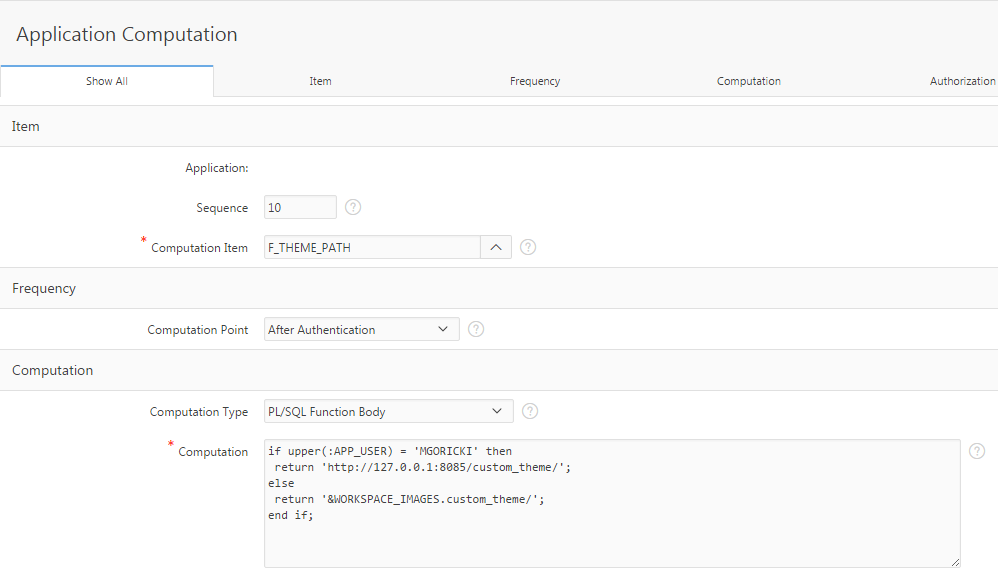The height and width of the screenshot is (577, 998).
Task: Open the Computation Point dropdown
Action: click(443, 328)
